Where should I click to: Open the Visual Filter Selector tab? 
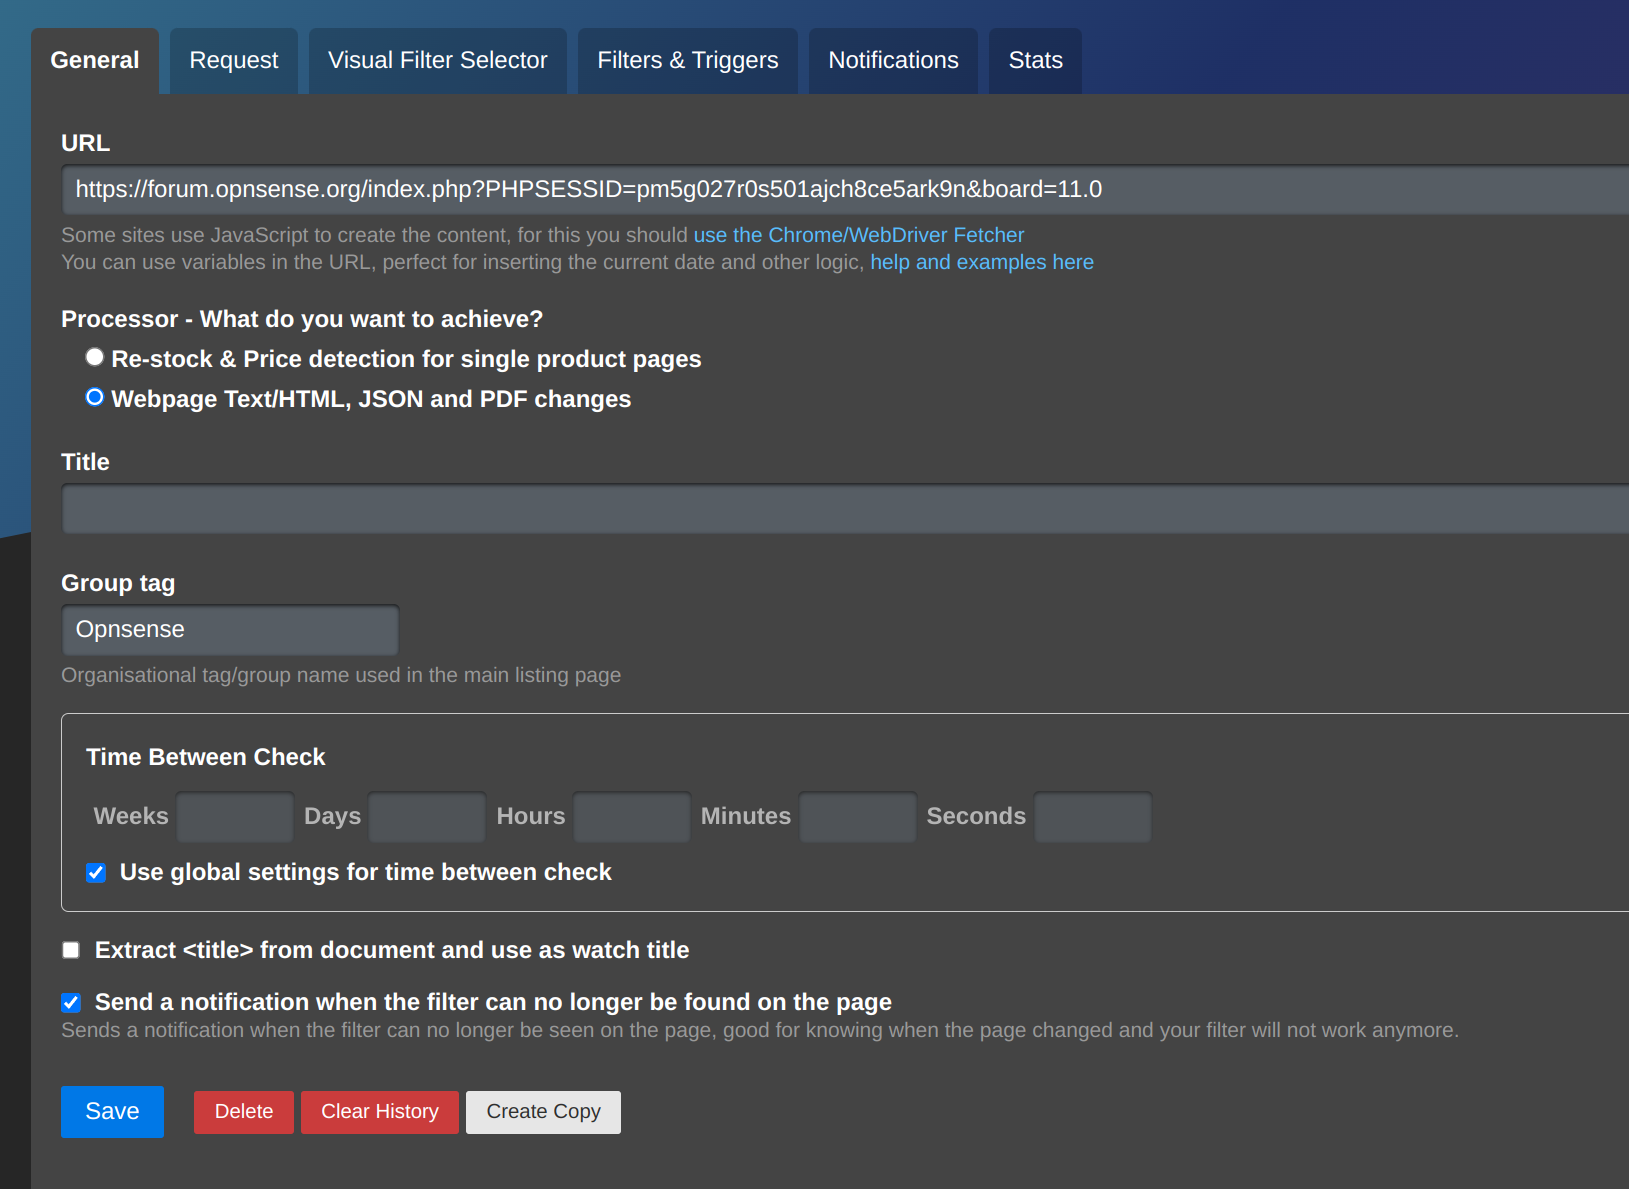pyautogui.click(x=437, y=61)
